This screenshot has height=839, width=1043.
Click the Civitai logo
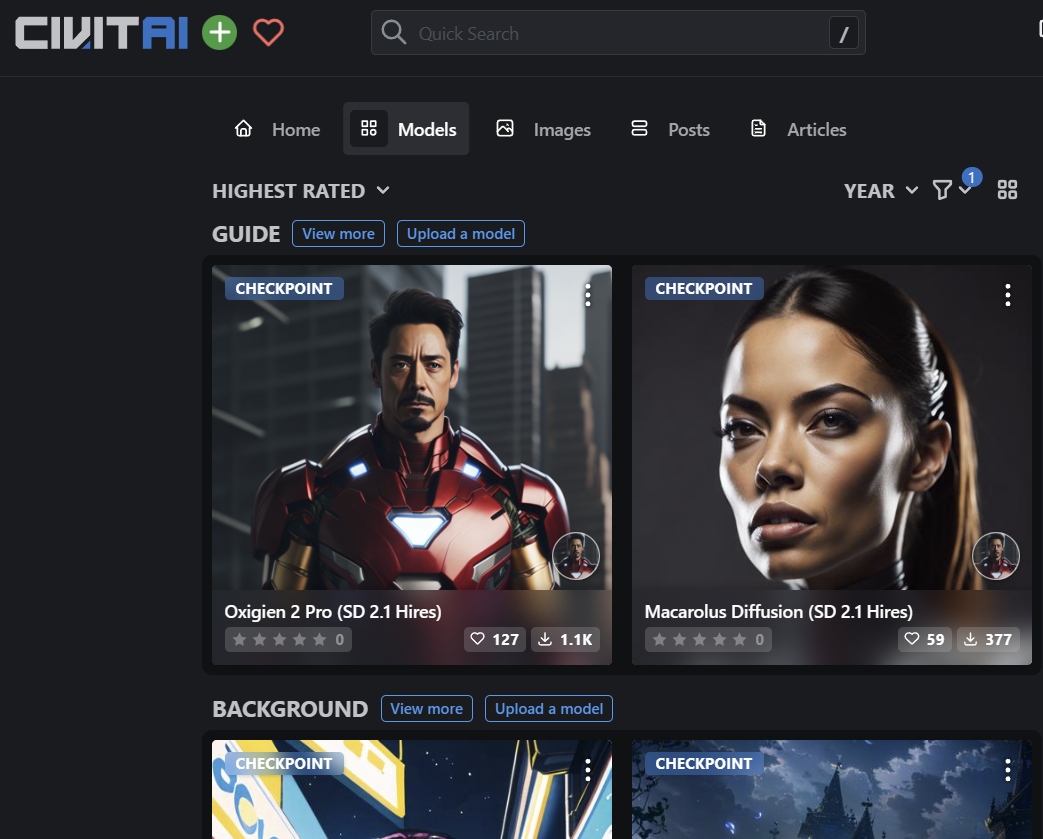tap(101, 33)
